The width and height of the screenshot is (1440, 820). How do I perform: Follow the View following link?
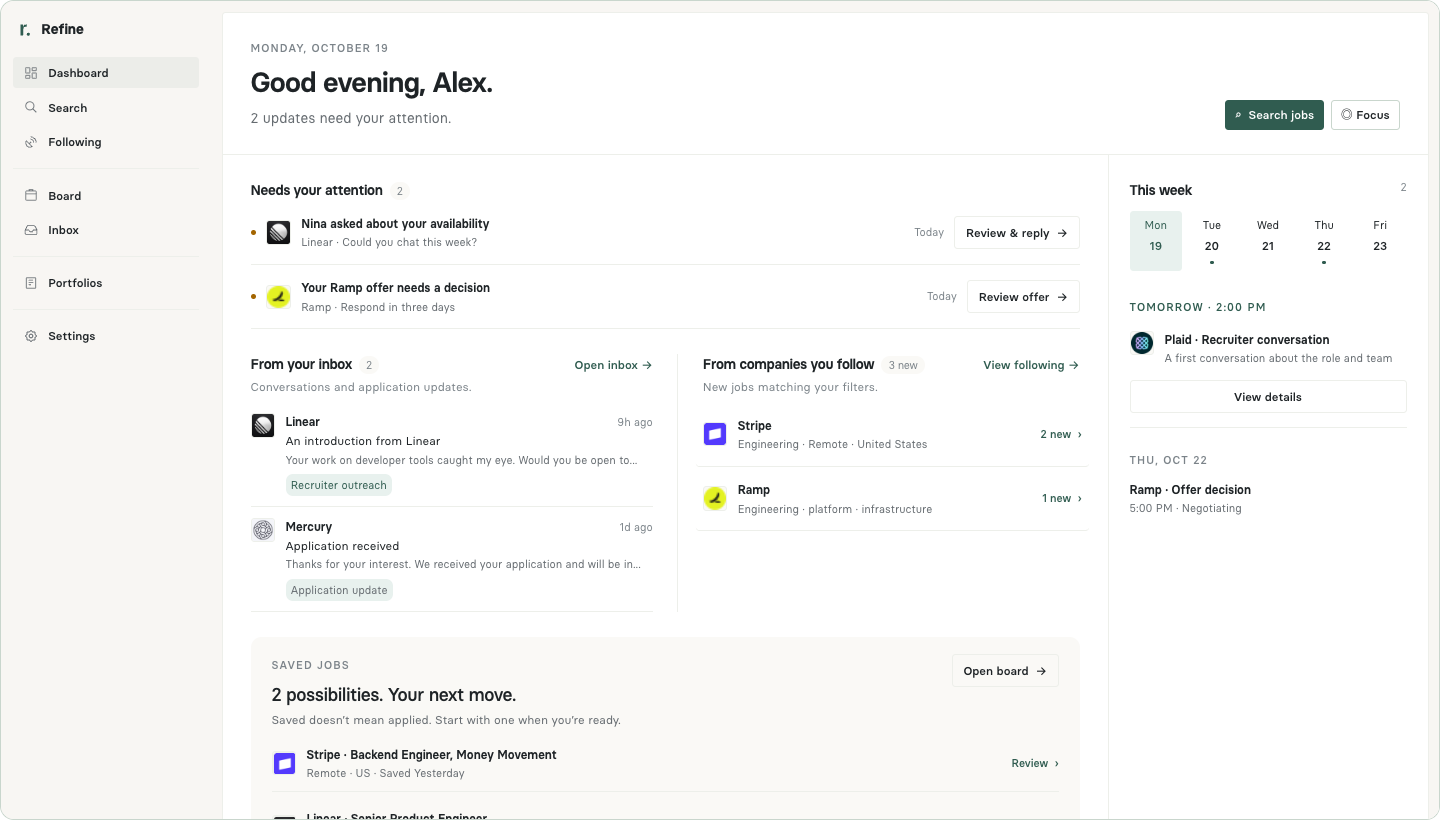click(1031, 365)
